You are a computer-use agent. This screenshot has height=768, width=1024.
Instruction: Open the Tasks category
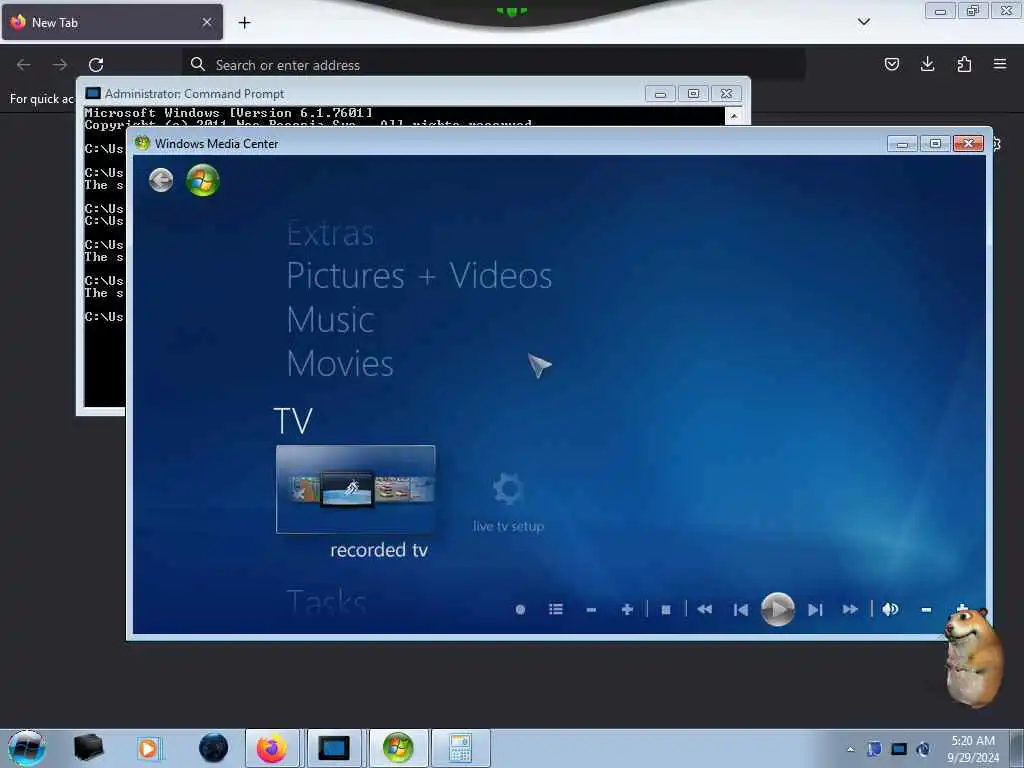(326, 601)
